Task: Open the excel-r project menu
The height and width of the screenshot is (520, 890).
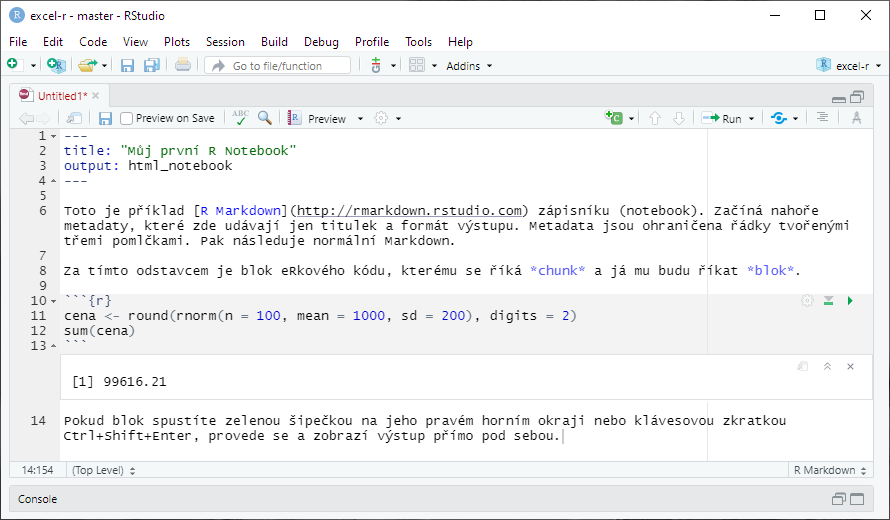Action: point(848,66)
